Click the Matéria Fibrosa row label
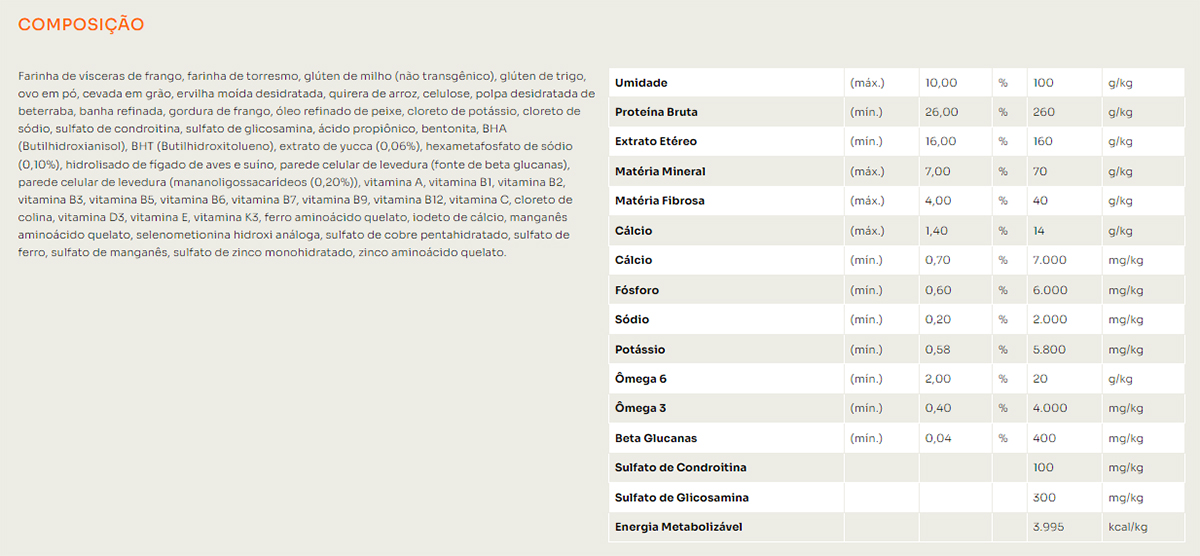1200x556 pixels. (x=660, y=201)
